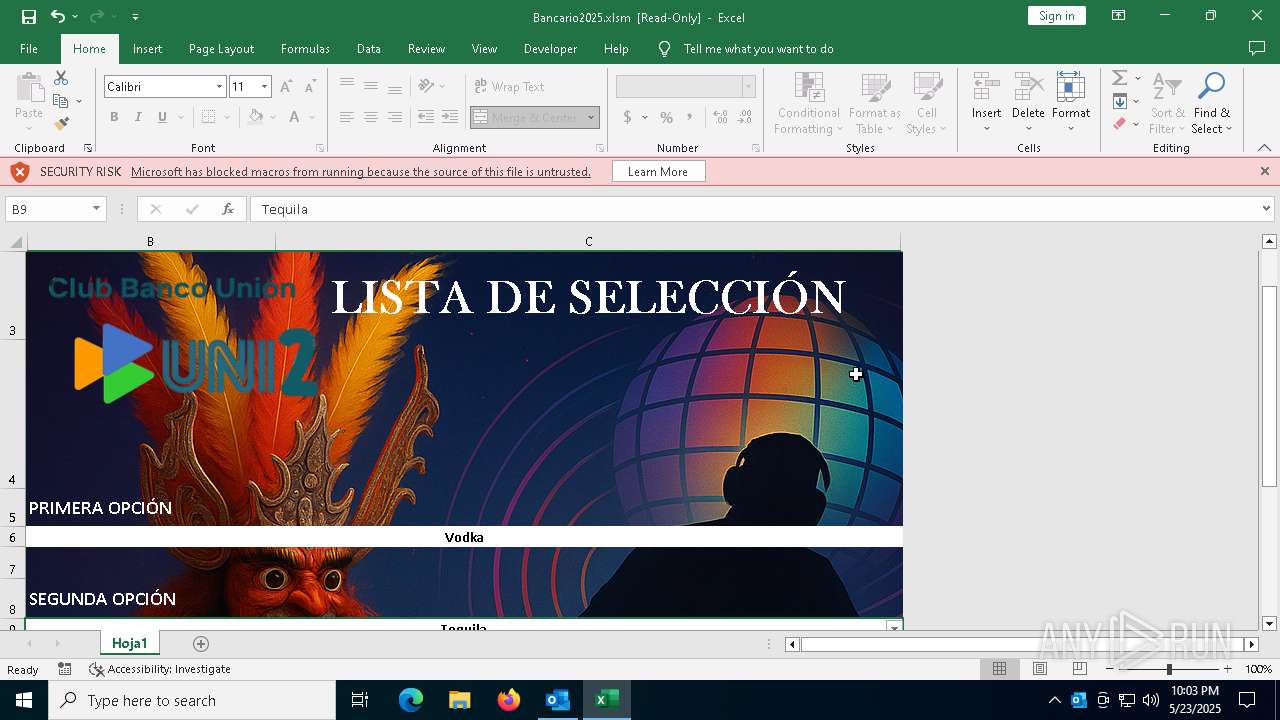The width and height of the screenshot is (1280, 720).
Task: Click the Sign in button
Action: click(1057, 16)
